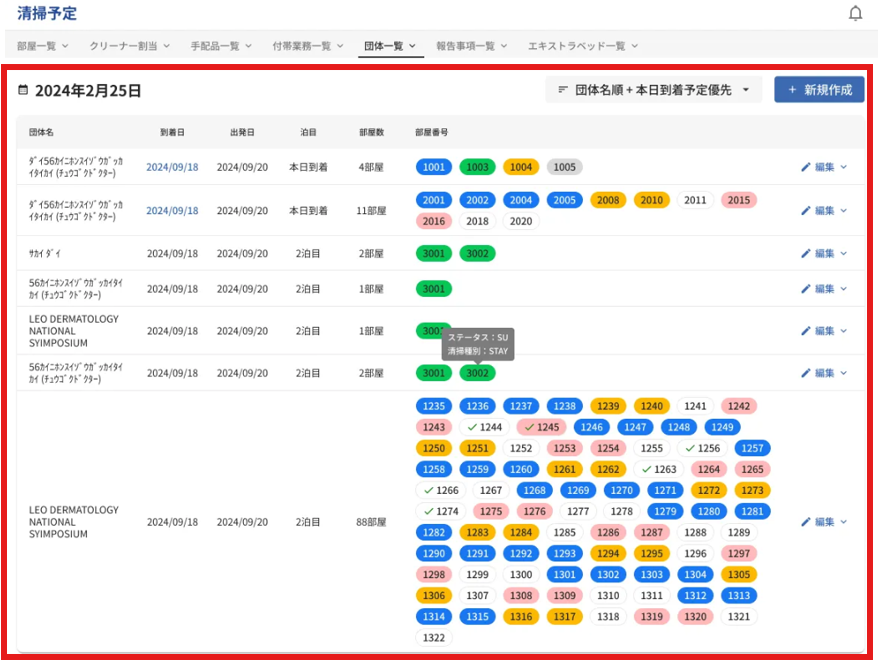878x660 pixels.
Task: Click the blue 2024/09/18 date in the 4部屋 row
Action: [172, 167]
